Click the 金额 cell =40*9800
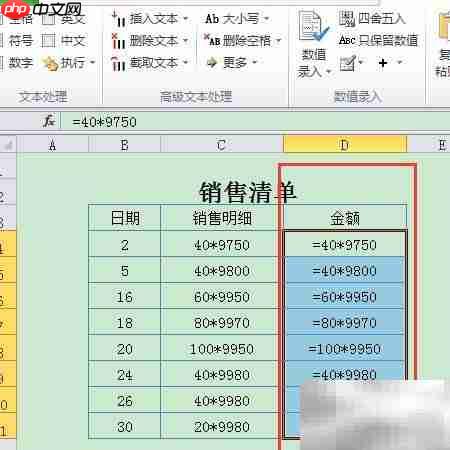 [345, 271]
